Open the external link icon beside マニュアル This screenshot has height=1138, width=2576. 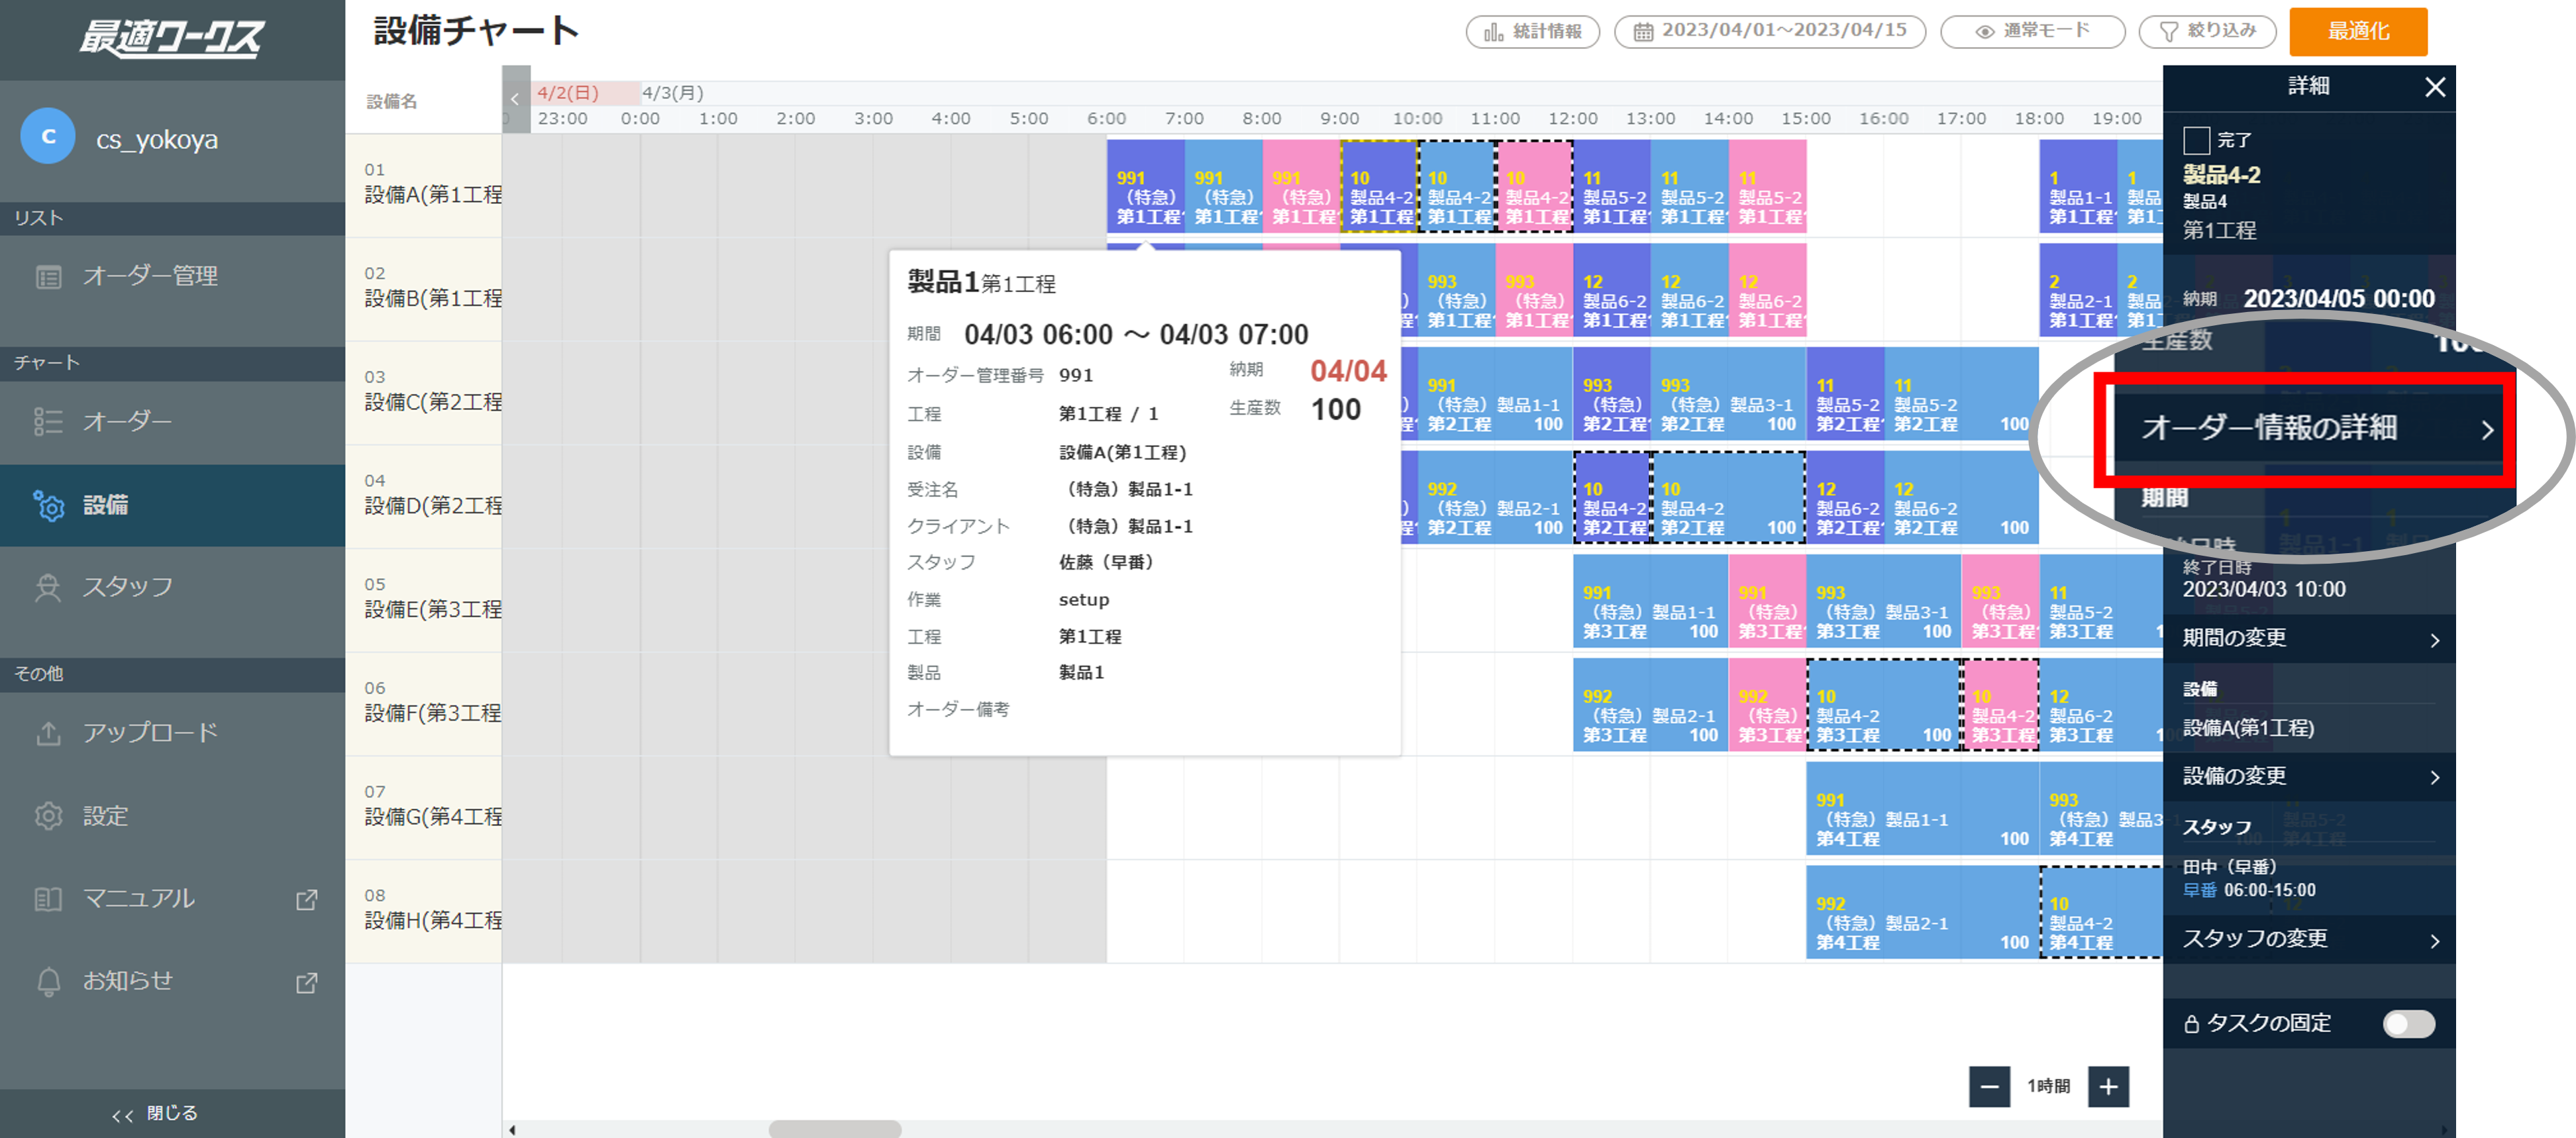coord(307,900)
